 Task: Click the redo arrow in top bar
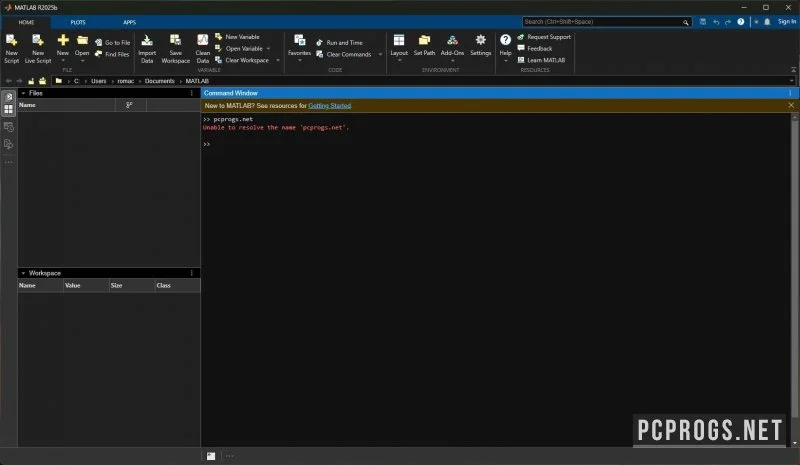click(x=728, y=22)
